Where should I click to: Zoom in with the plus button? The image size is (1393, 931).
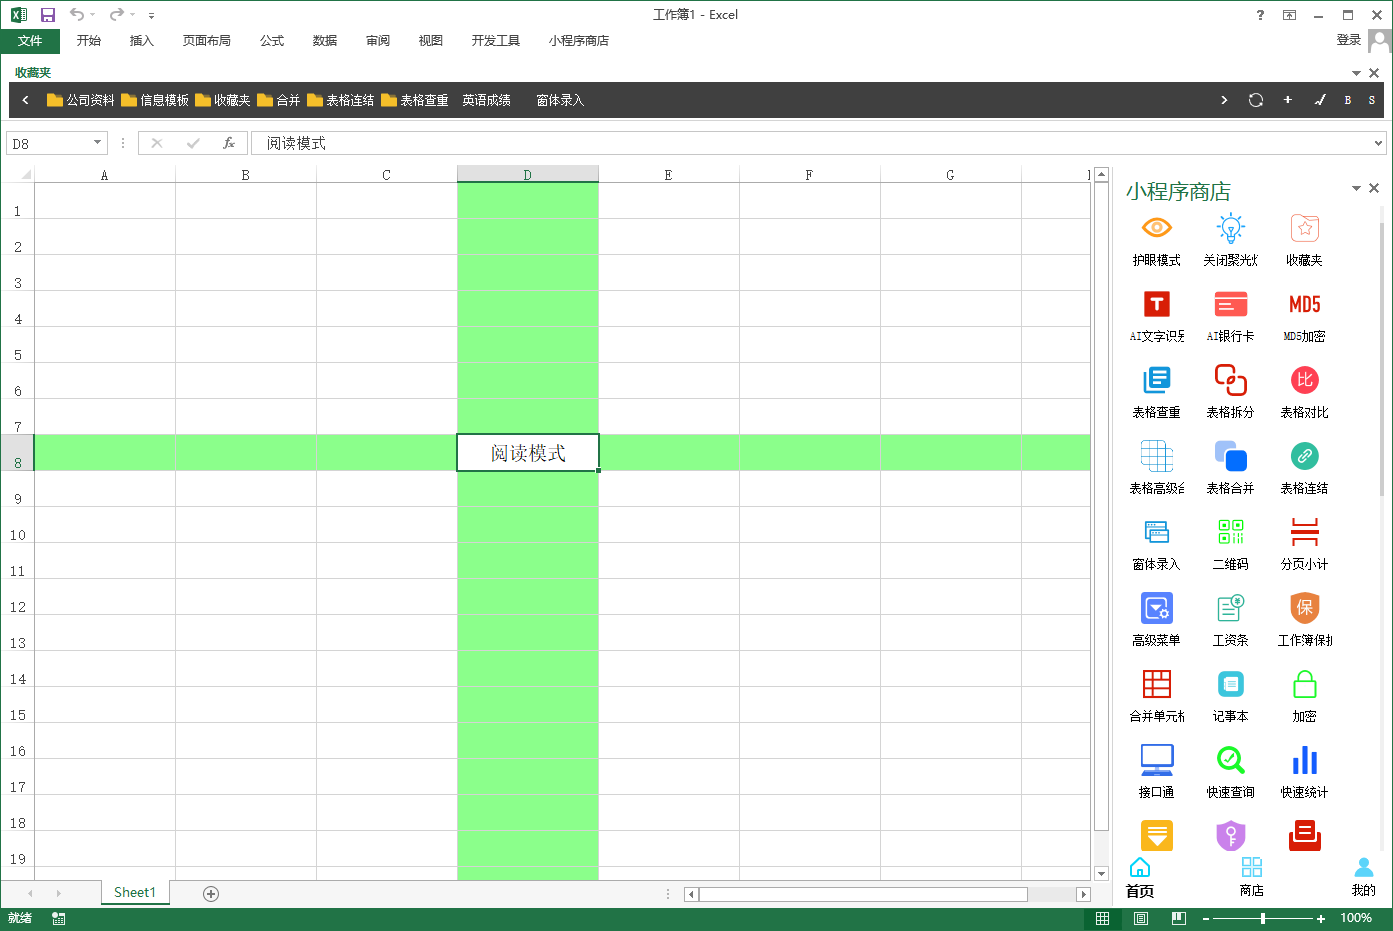click(1321, 918)
